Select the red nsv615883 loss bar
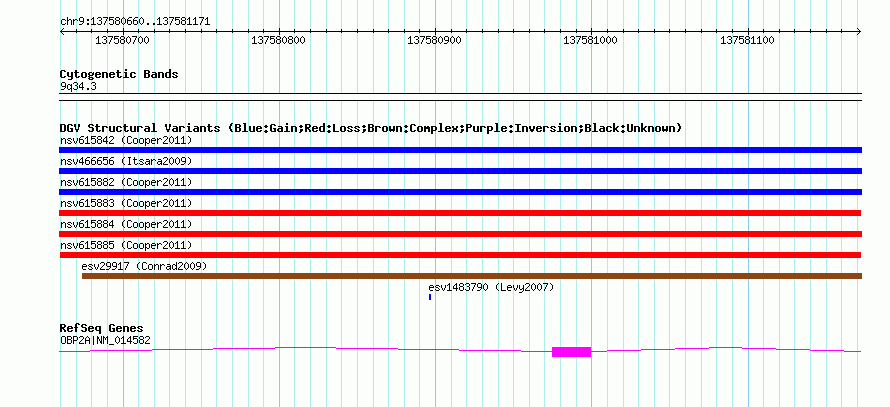 click(460, 213)
